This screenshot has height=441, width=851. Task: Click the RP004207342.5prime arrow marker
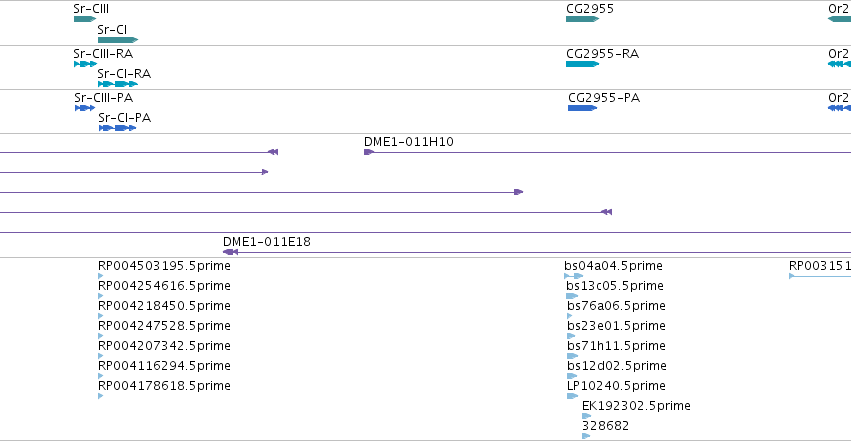pos(100,356)
